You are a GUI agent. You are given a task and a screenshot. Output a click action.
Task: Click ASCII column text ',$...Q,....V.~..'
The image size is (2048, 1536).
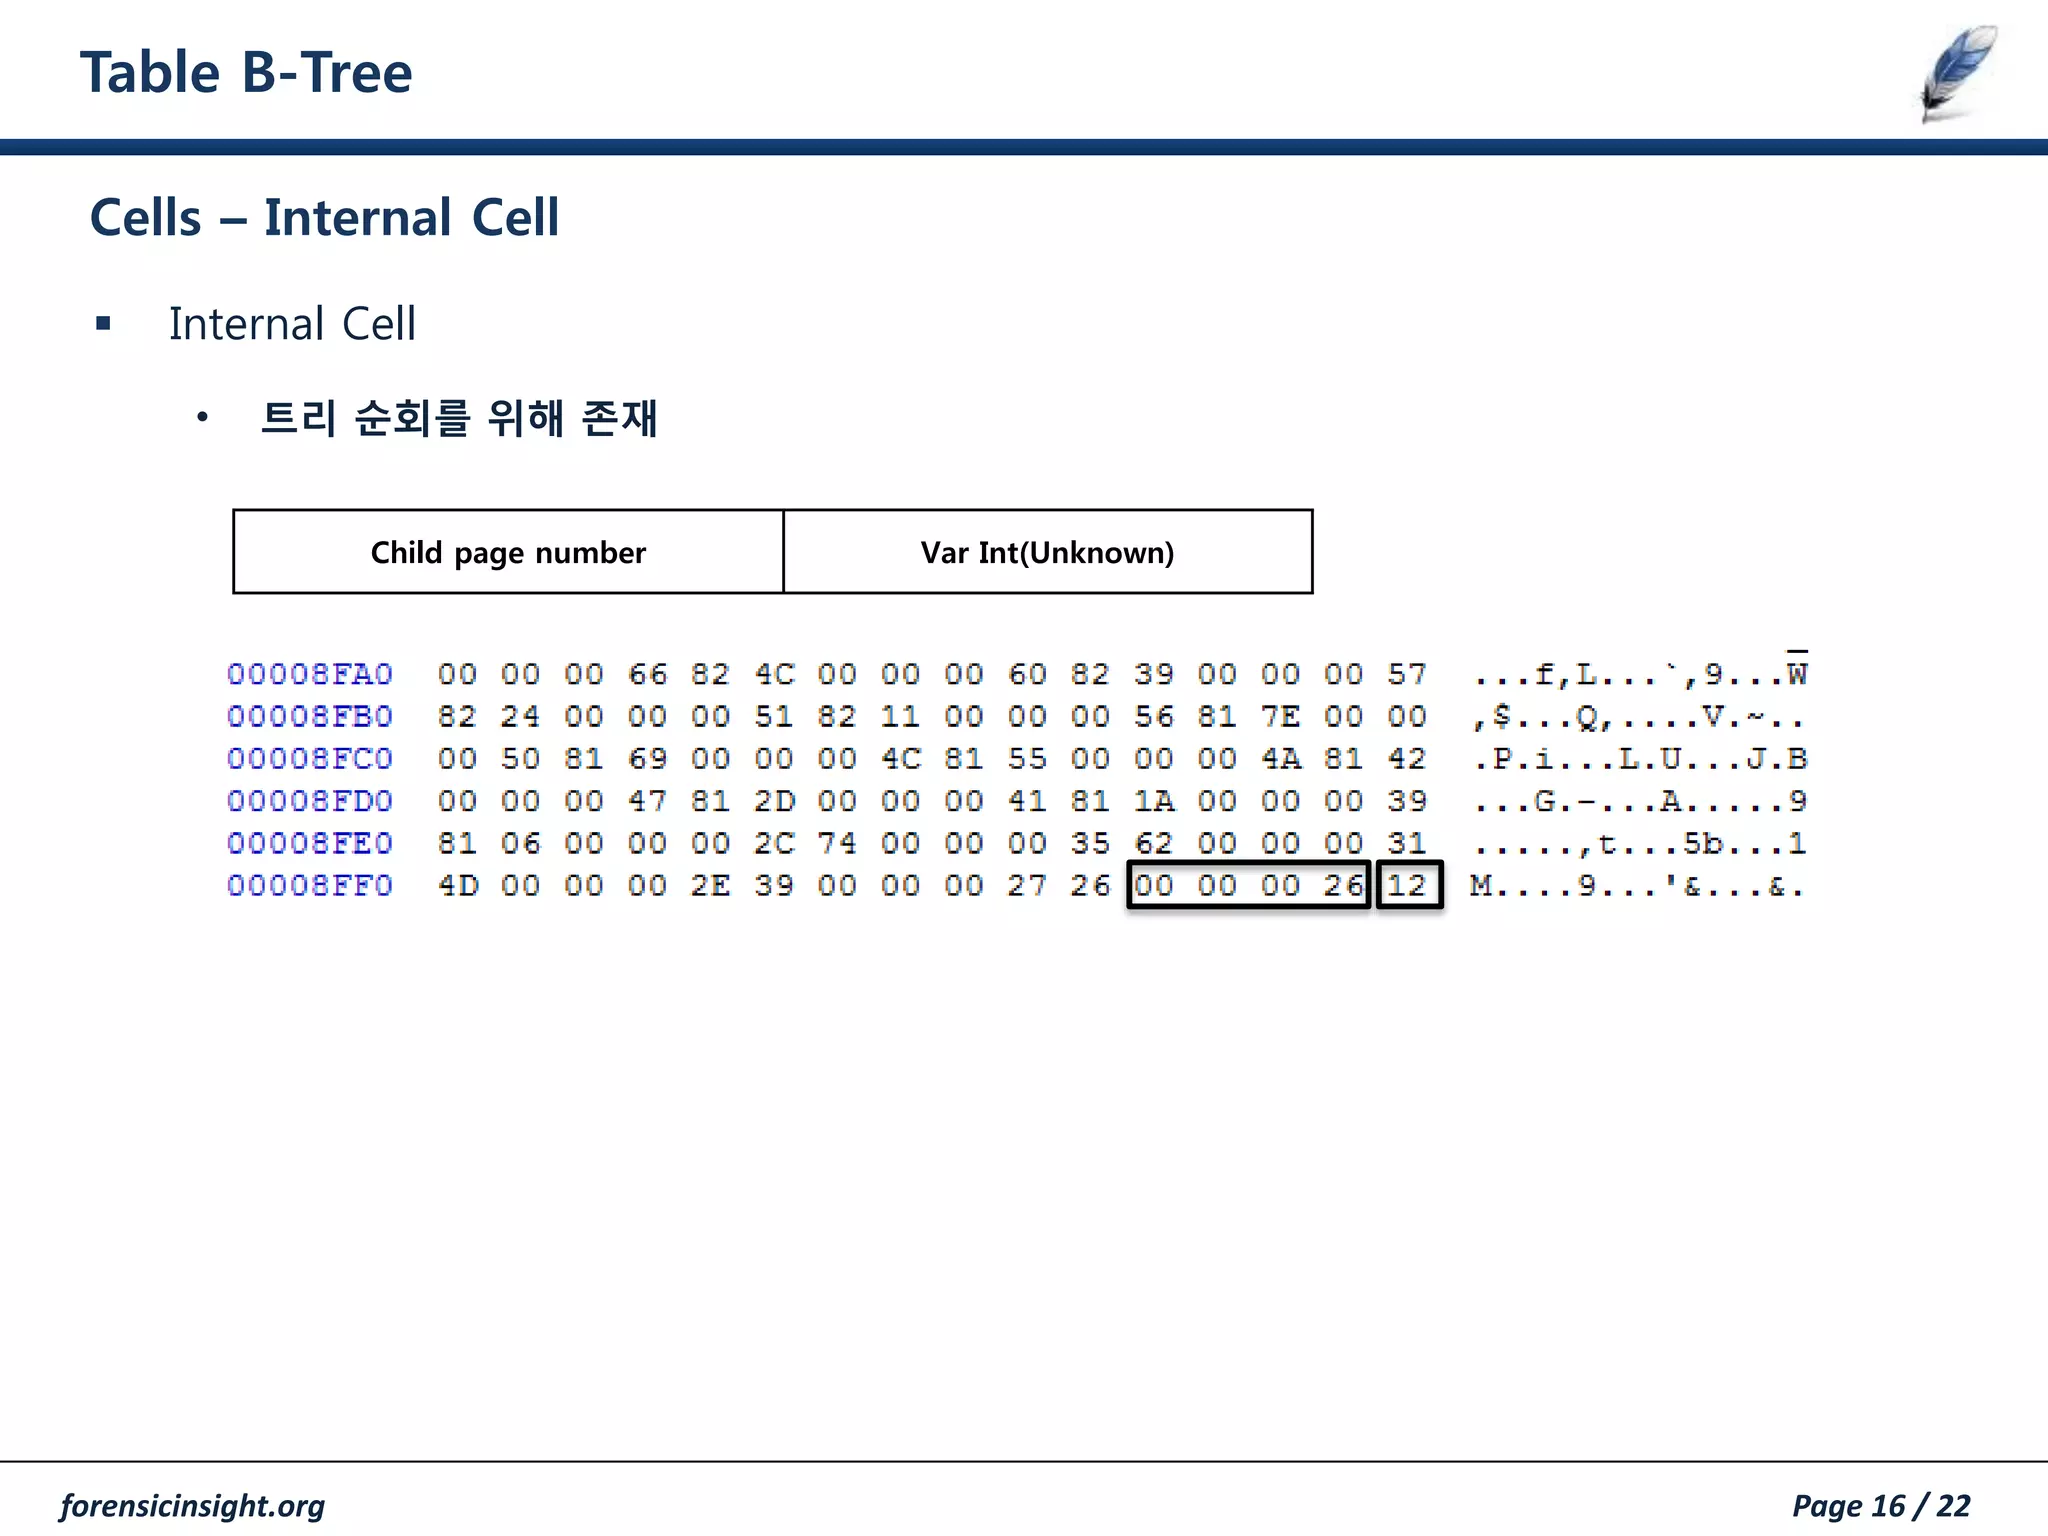coord(1640,716)
